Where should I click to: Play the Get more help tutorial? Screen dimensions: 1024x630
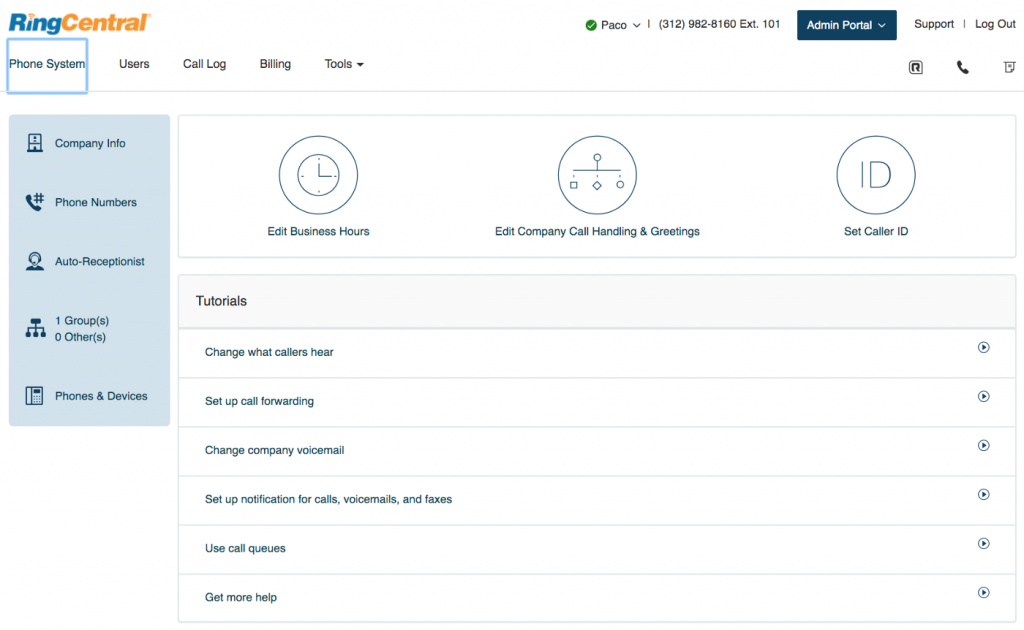point(984,592)
